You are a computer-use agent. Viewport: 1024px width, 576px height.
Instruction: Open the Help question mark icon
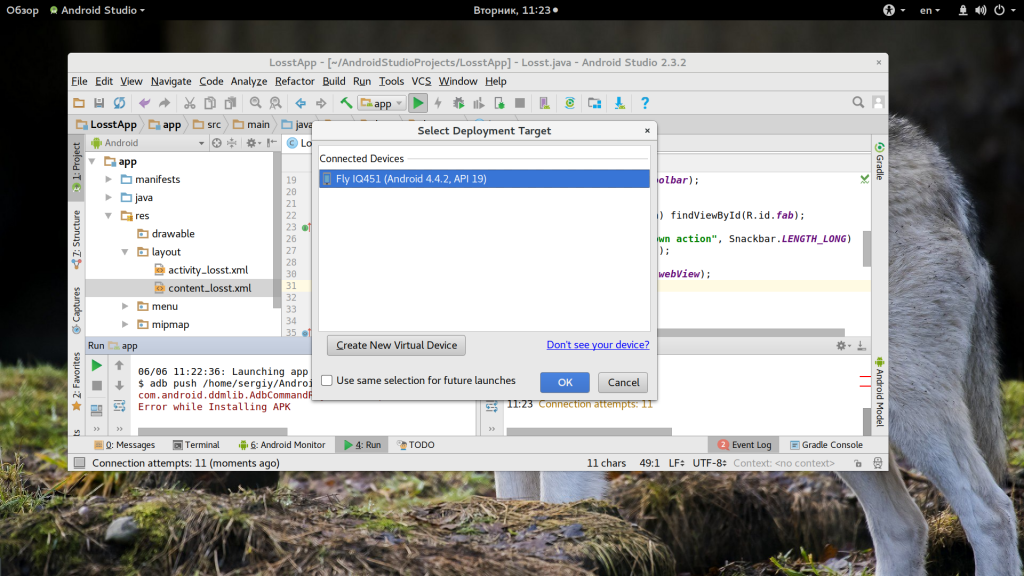click(x=645, y=103)
